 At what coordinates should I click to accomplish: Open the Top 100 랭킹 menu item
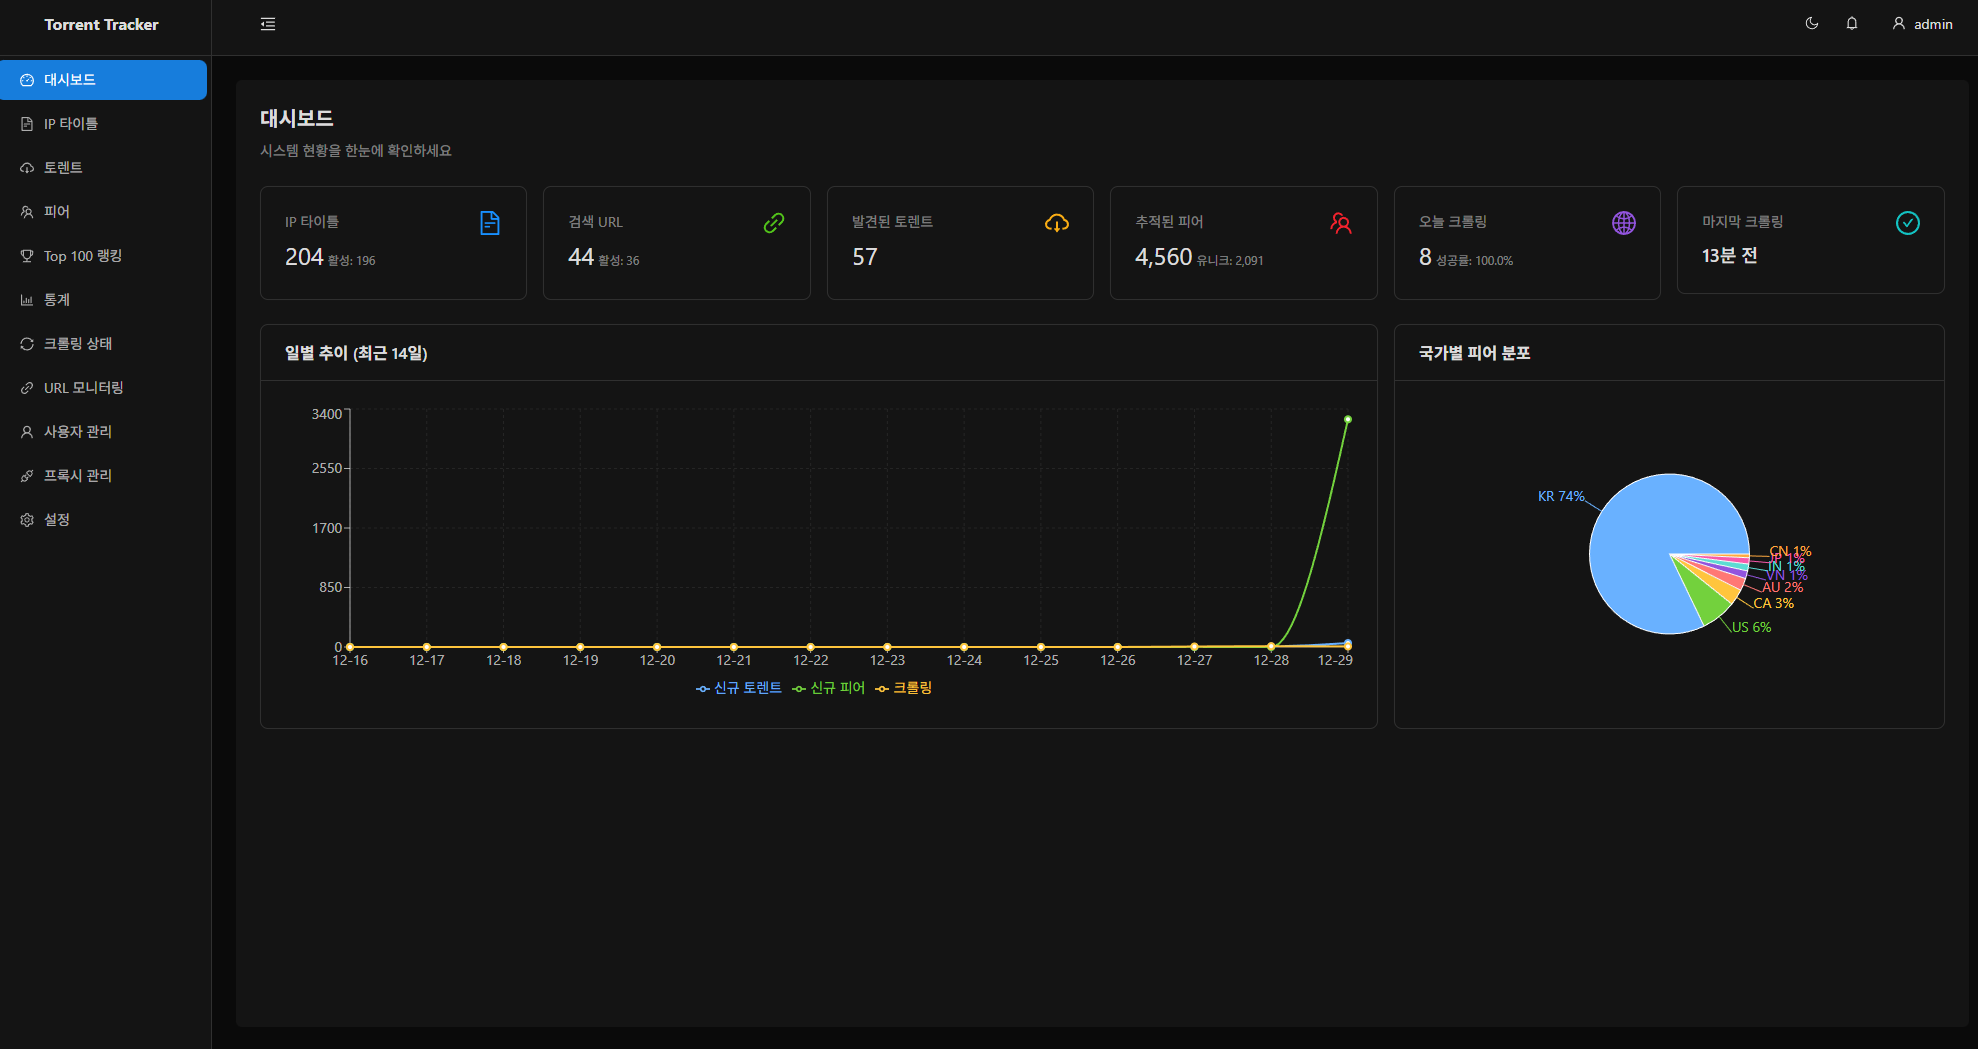[x=83, y=256]
